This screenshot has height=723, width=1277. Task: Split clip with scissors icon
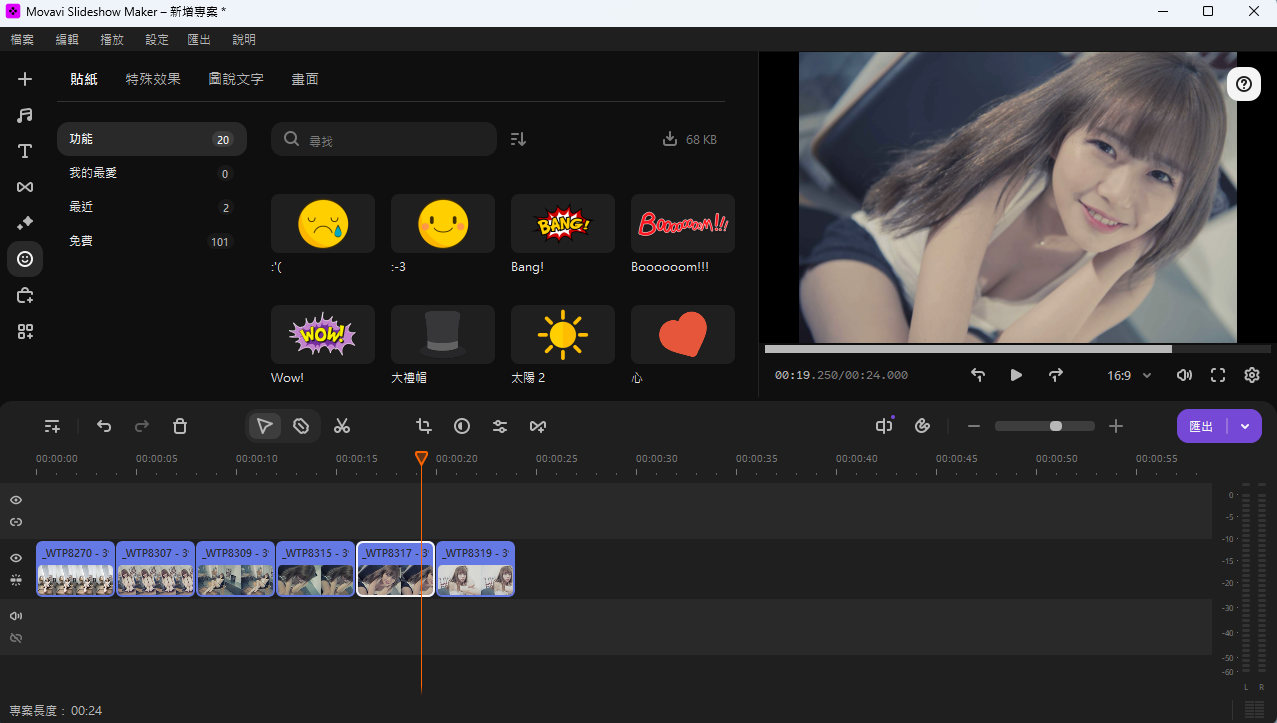(342, 426)
